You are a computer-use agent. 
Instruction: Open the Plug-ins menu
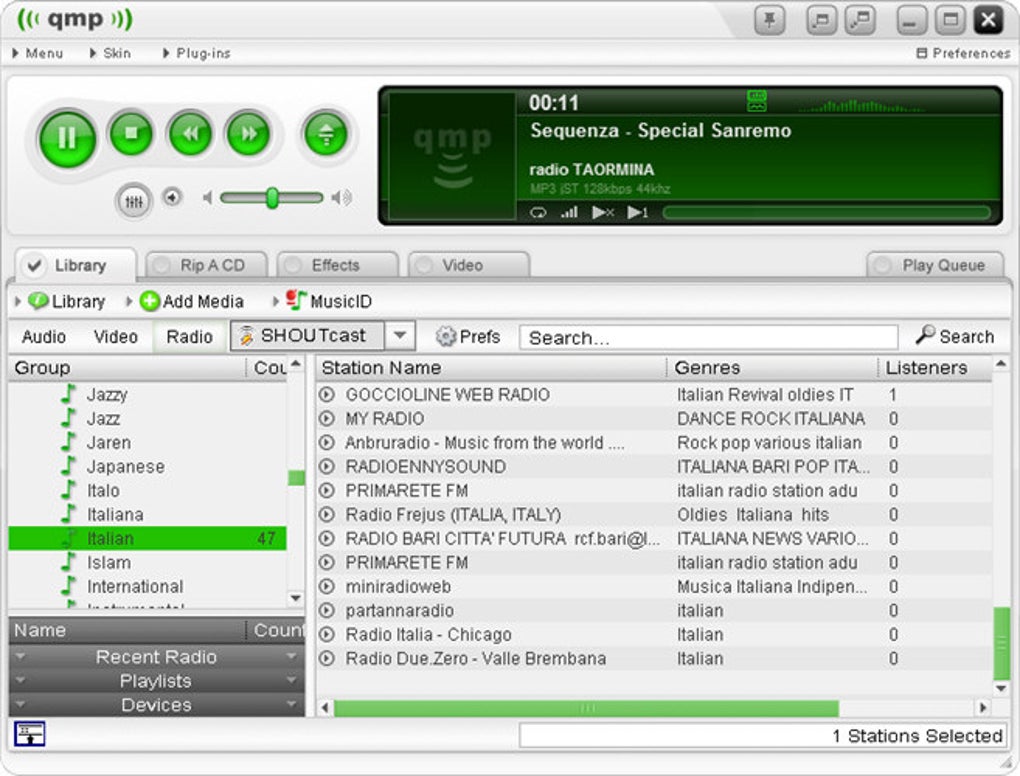196,53
